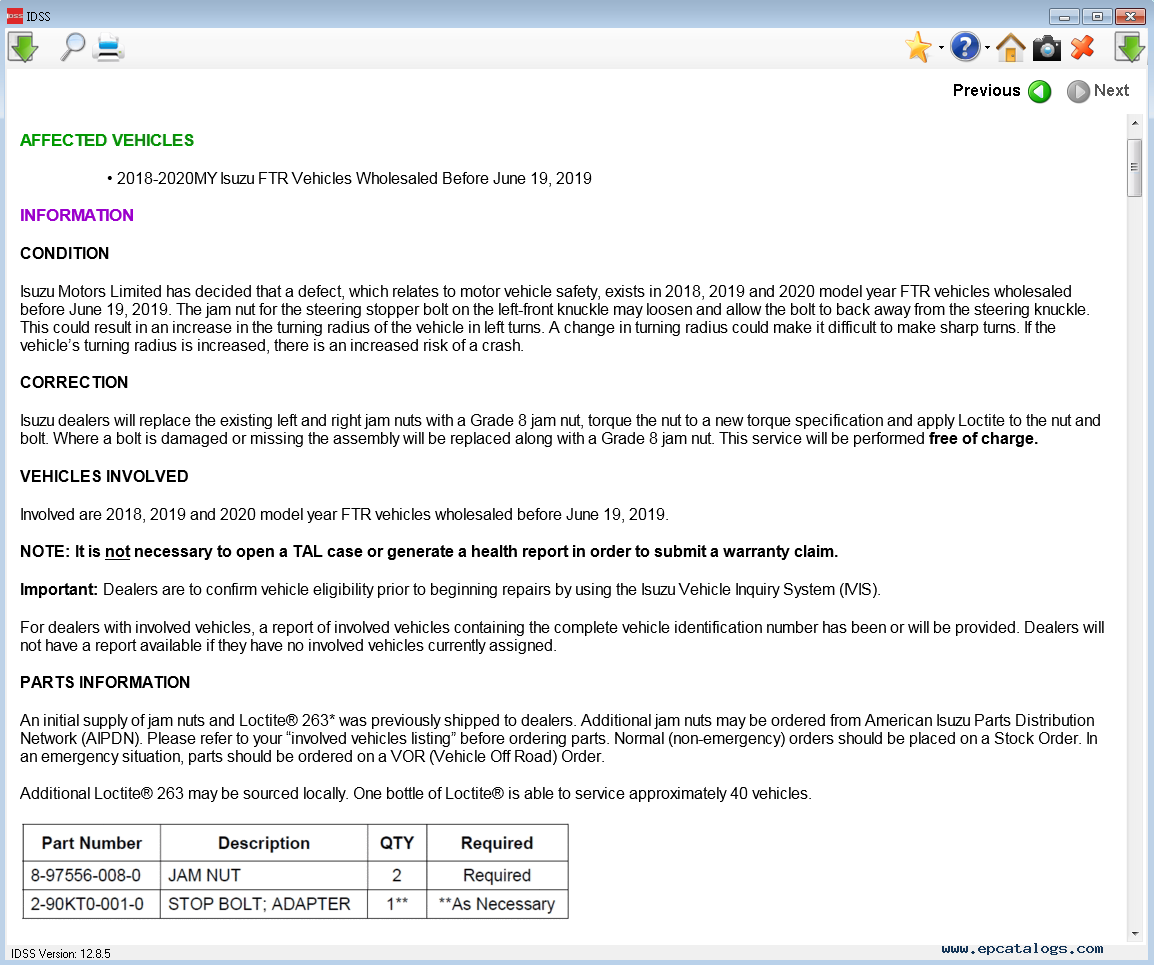Go to the Previous page
The width and height of the screenshot is (1154, 965).
point(1002,91)
